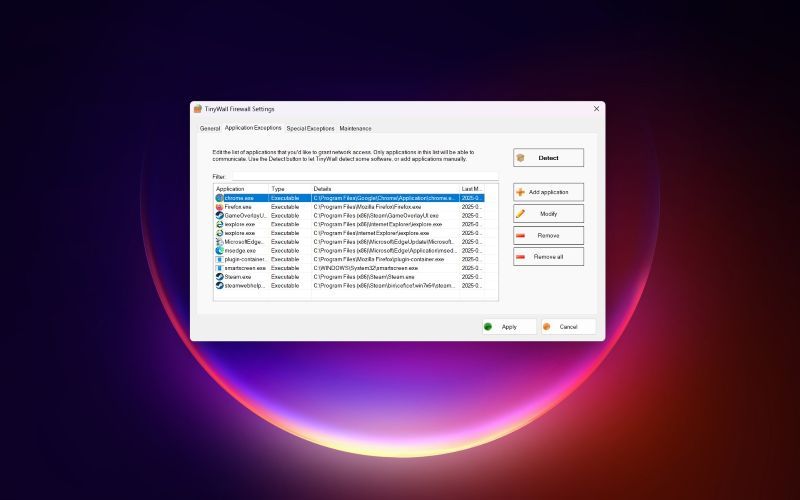Click the Add application button

point(548,192)
